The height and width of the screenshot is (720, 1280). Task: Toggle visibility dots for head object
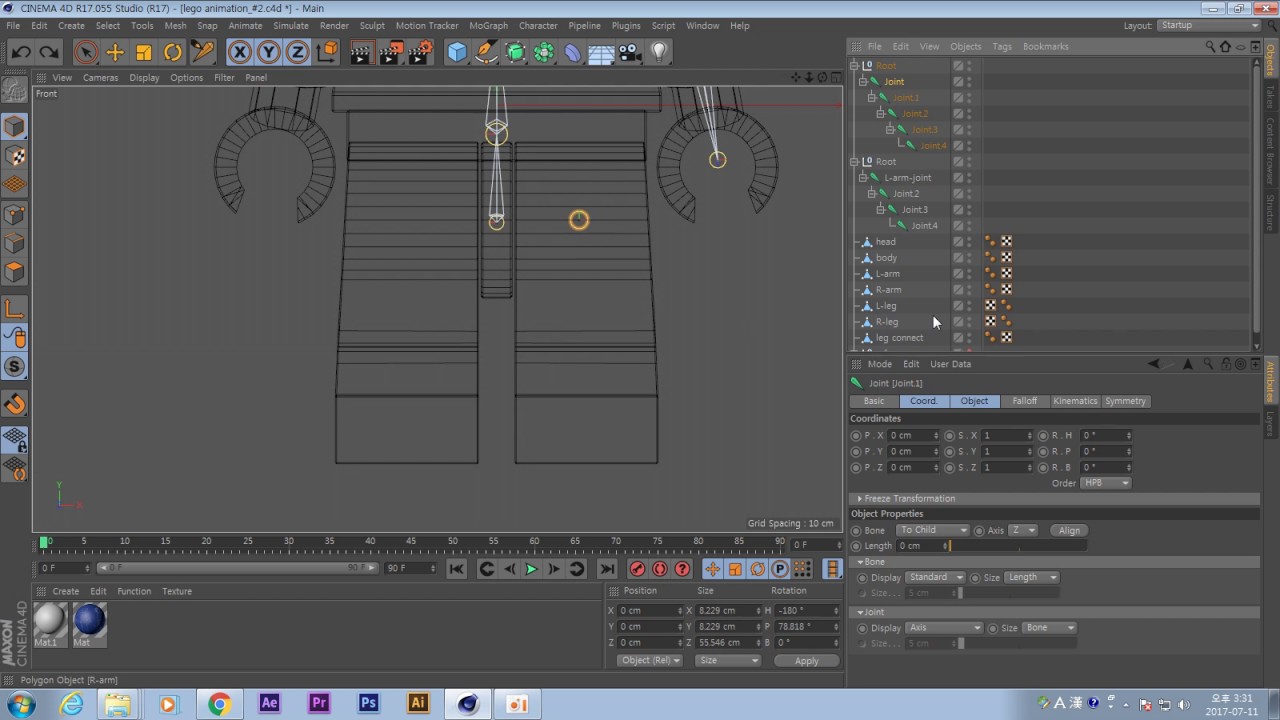pos(969,242)
